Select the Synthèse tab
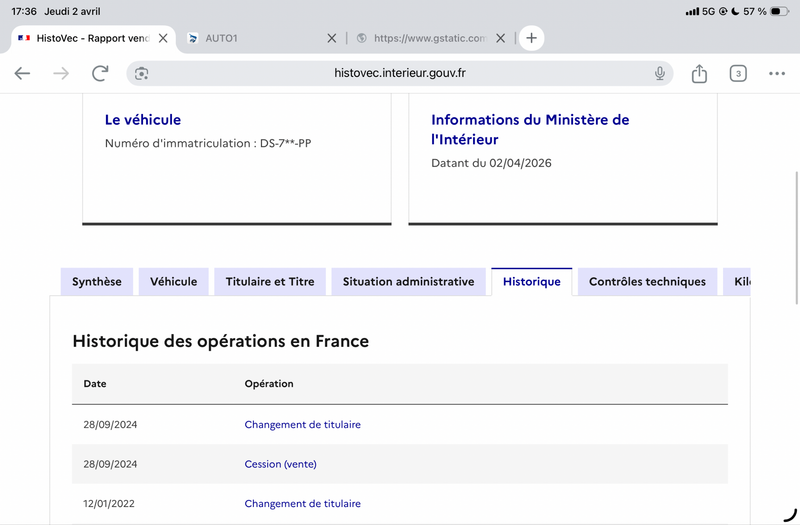Screen dimensions: 800x525 coord(97,282)
